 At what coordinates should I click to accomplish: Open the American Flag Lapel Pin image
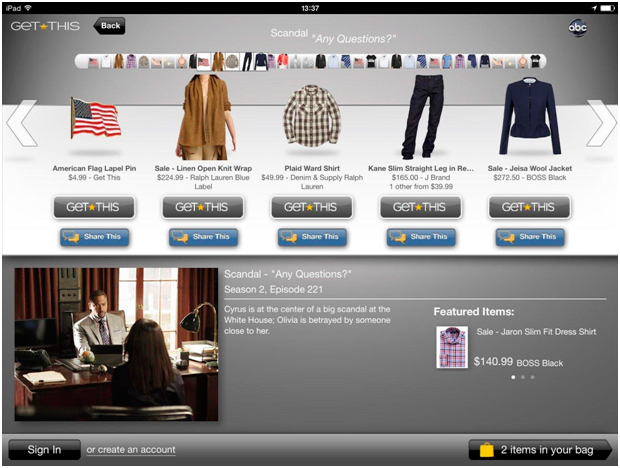pos(95,119)
